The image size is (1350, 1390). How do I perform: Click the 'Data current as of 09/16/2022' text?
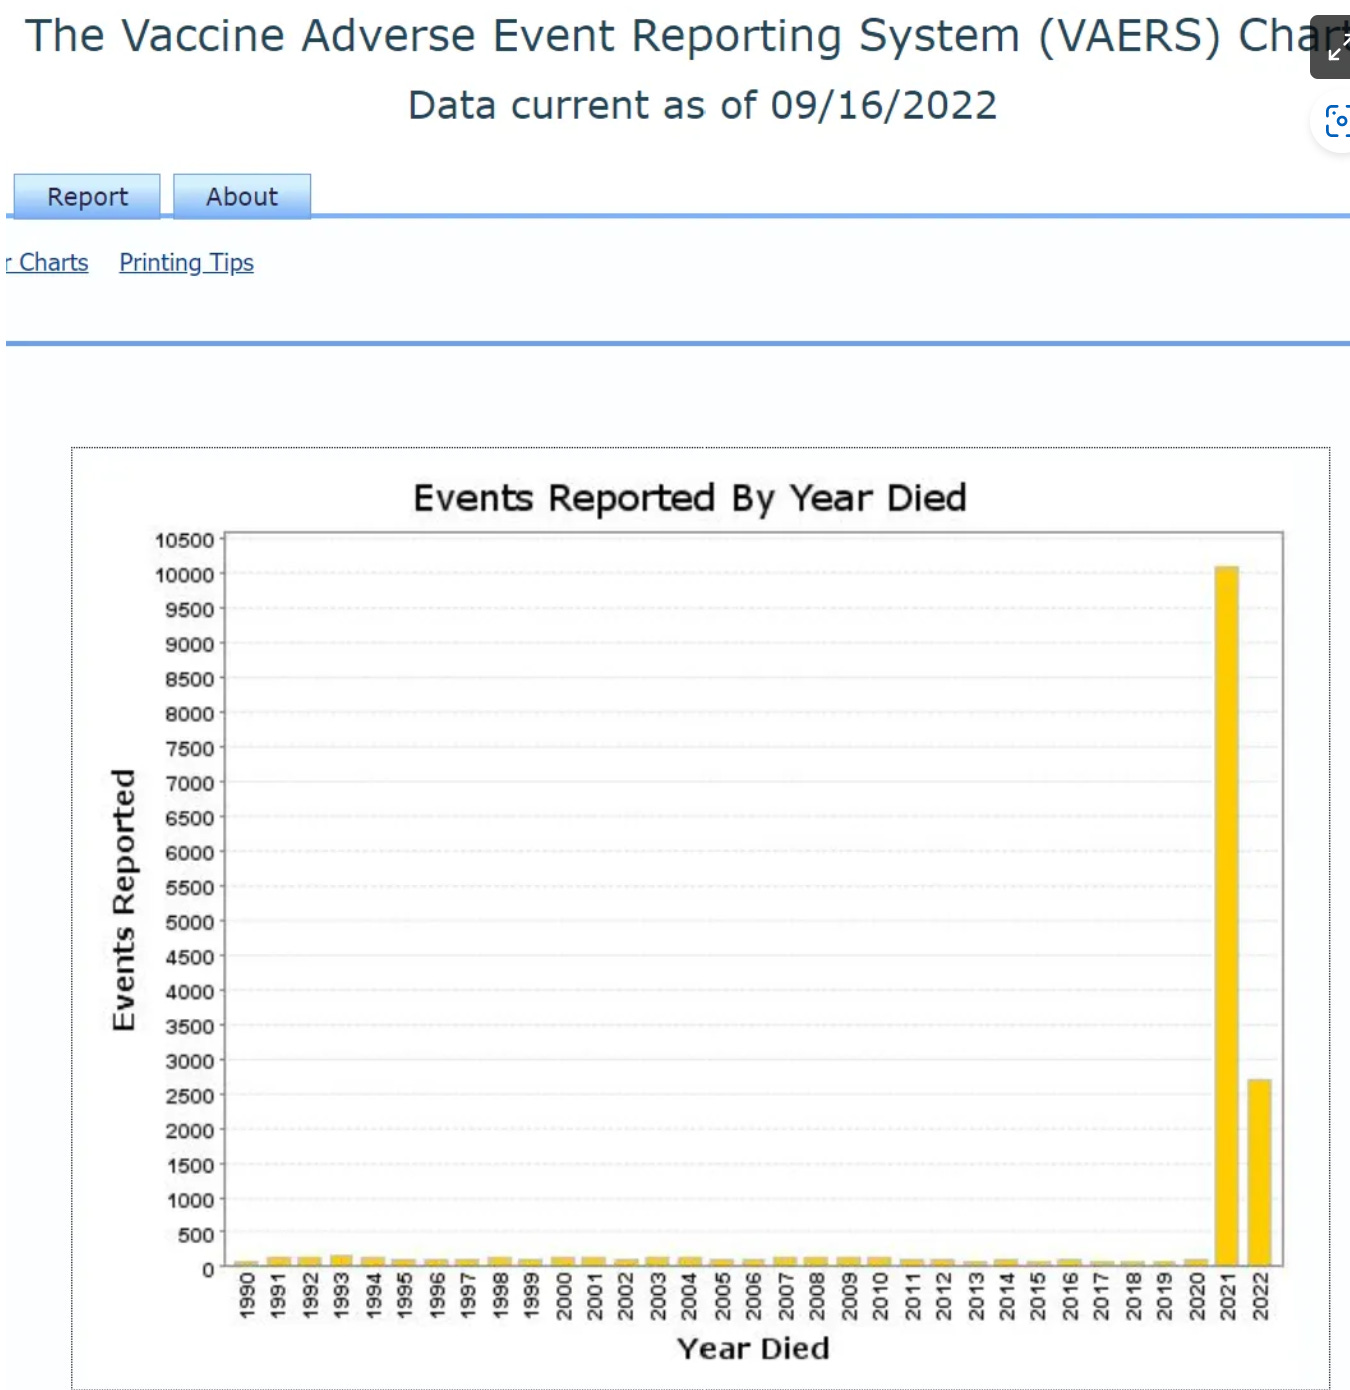tap(702, 105)
